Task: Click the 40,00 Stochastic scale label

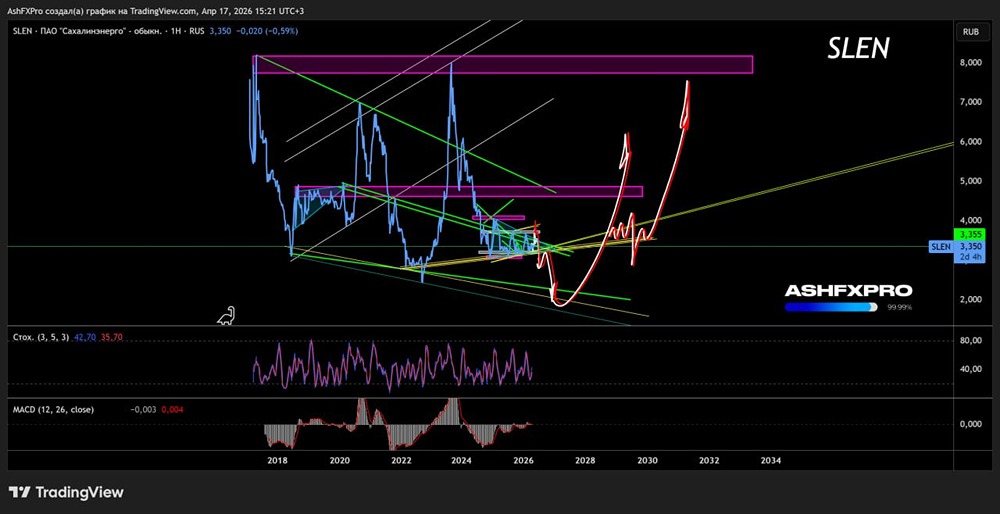Action: 971,369
